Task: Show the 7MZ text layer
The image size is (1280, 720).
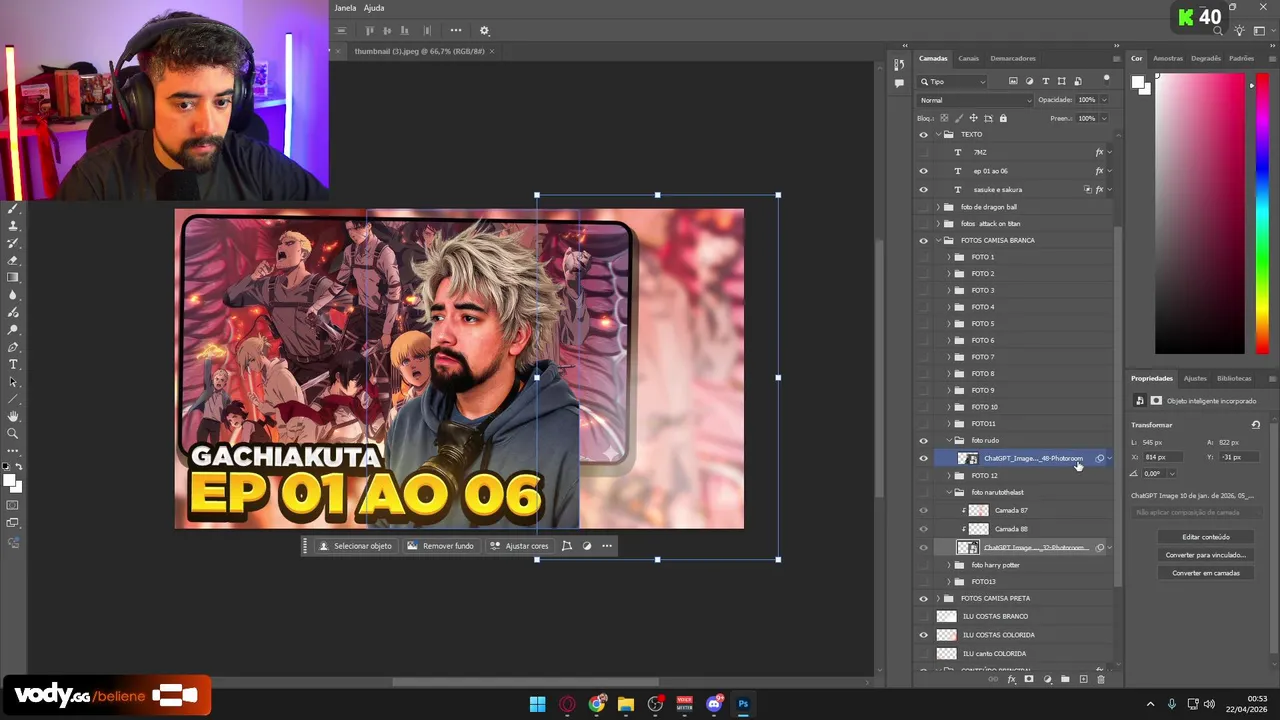Action: tap(923, 152)
